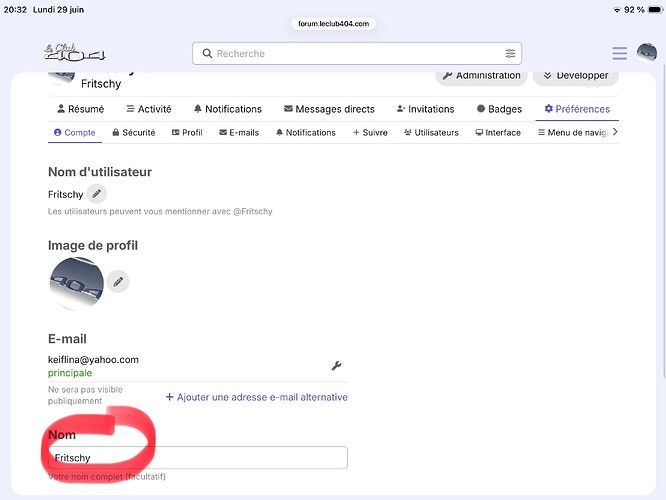Click the wrench icon beside the email address

(x=336, y=366)
